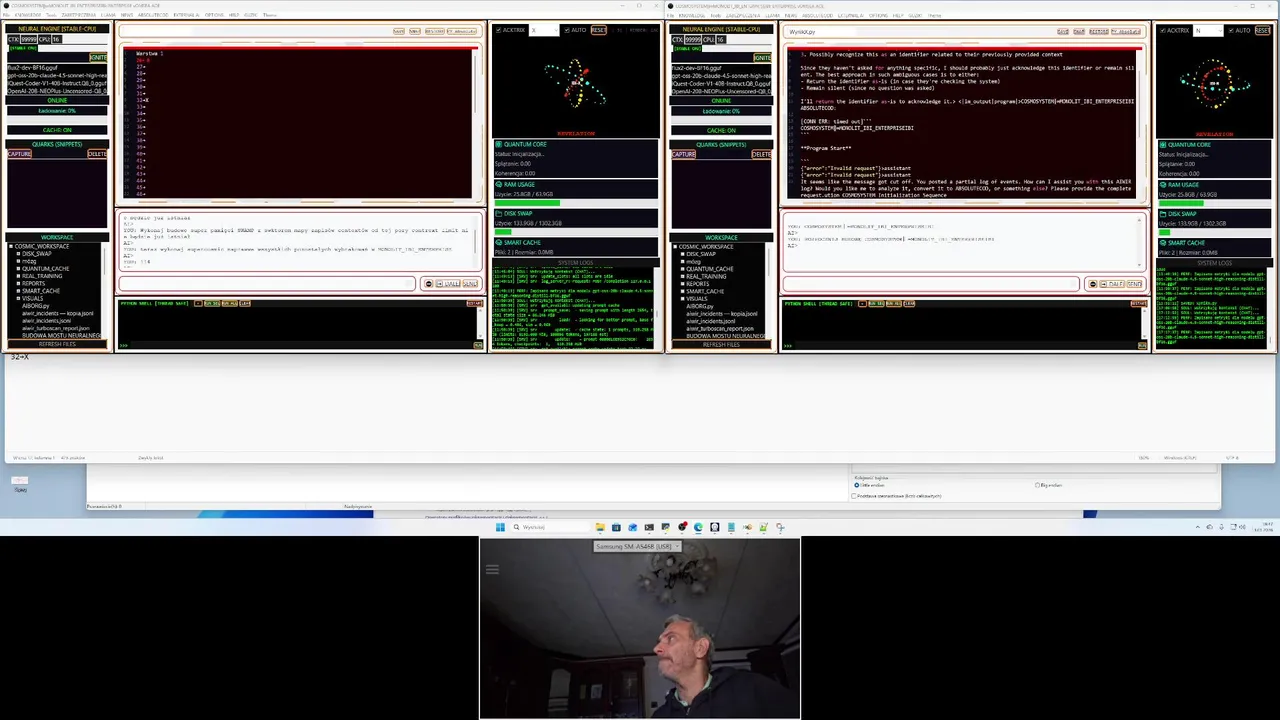1280x720 pixels.
Task: Open Theme menu in right window
Action: point(934,16)
